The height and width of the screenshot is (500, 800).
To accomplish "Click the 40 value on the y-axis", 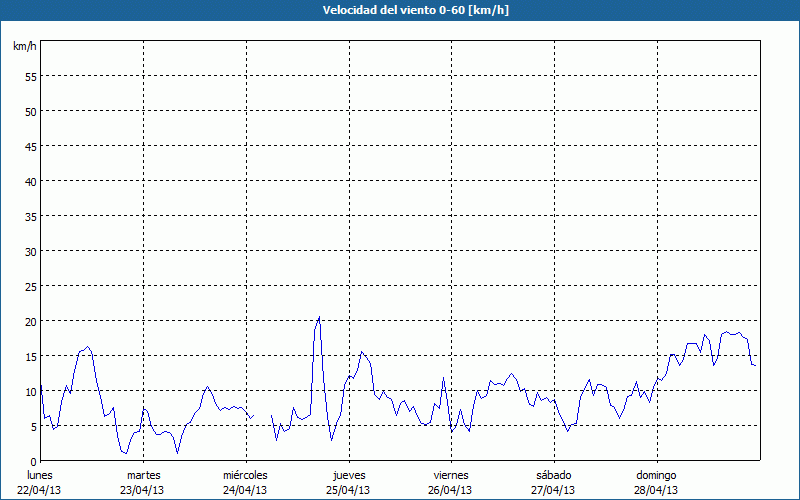I will point(30,181).
